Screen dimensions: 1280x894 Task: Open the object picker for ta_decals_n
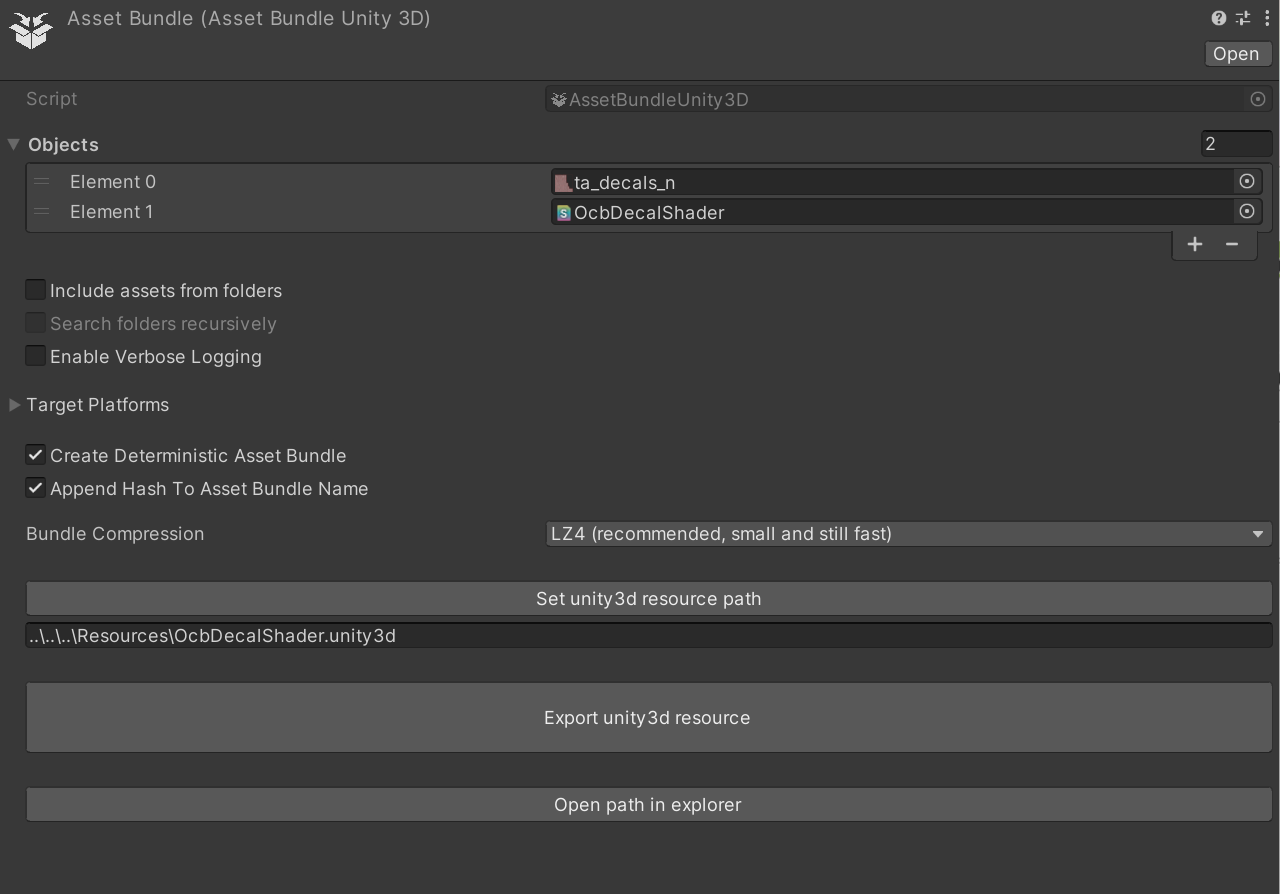[x=1247, y=182]
